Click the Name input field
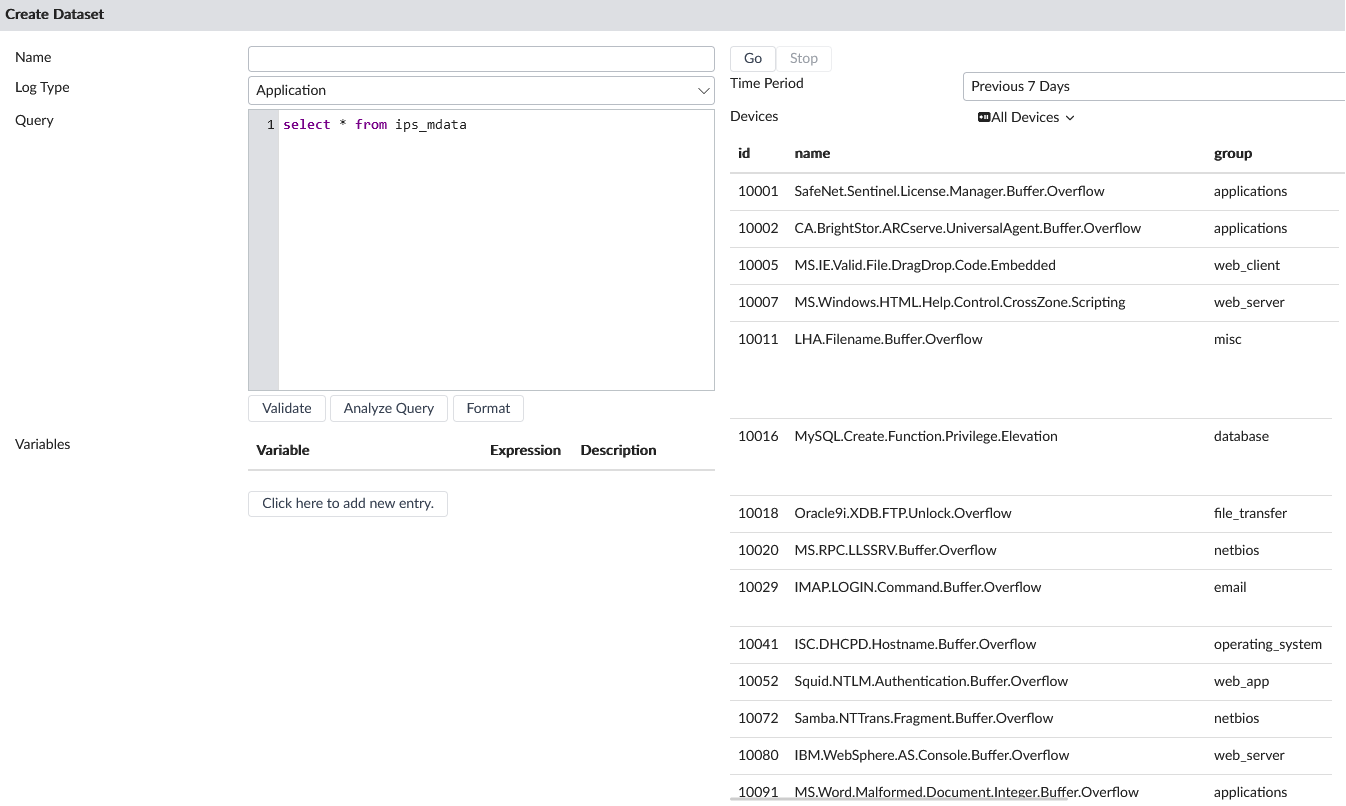Image resolution: width=1346 pixels, height=806 pixels. pos(481,59)
